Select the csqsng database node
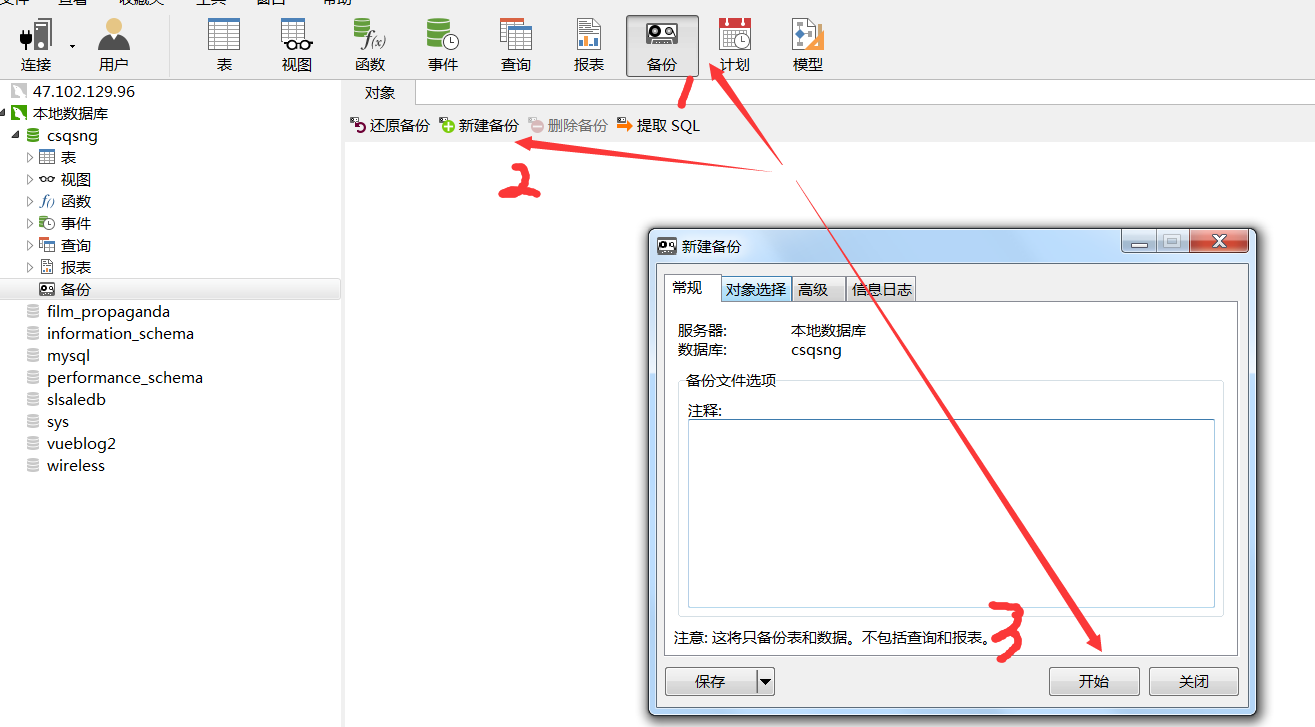 coord(72,135)
